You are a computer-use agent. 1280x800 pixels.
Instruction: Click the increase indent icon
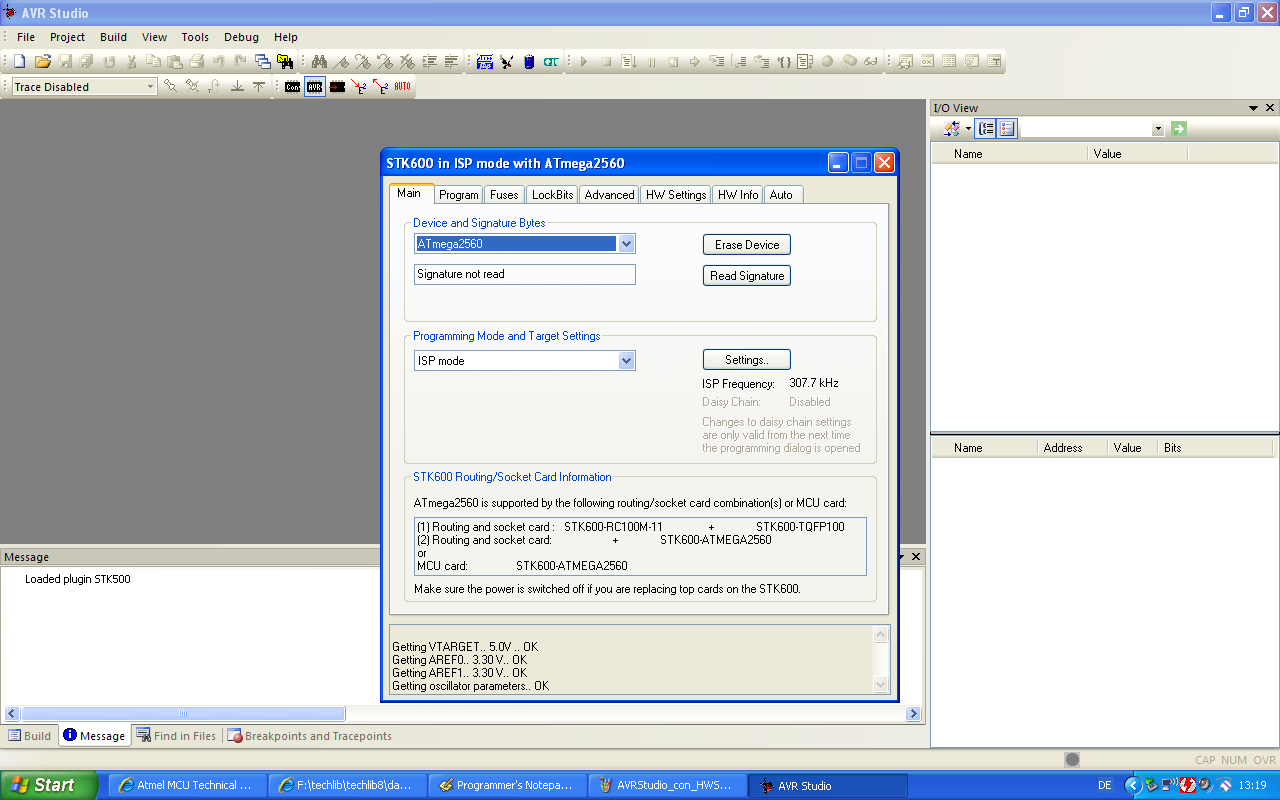[430, 62]
